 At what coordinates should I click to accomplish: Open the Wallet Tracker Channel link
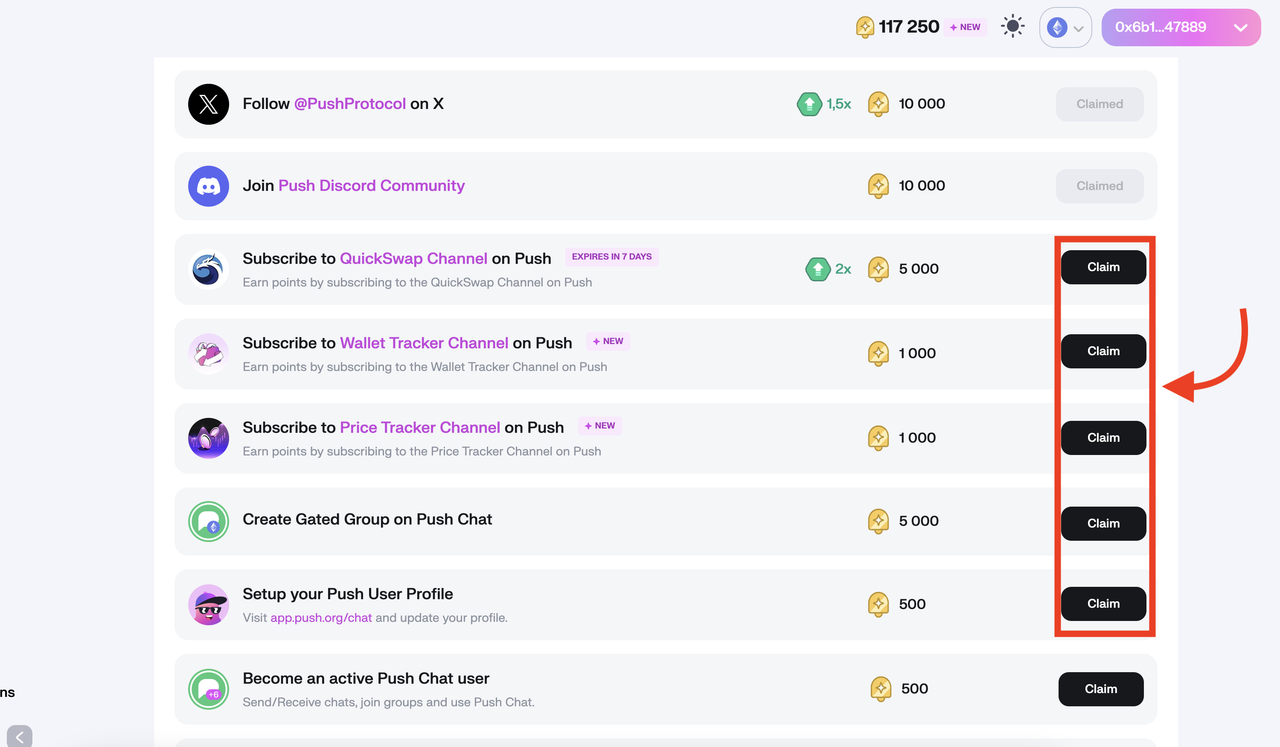point(424,343)
